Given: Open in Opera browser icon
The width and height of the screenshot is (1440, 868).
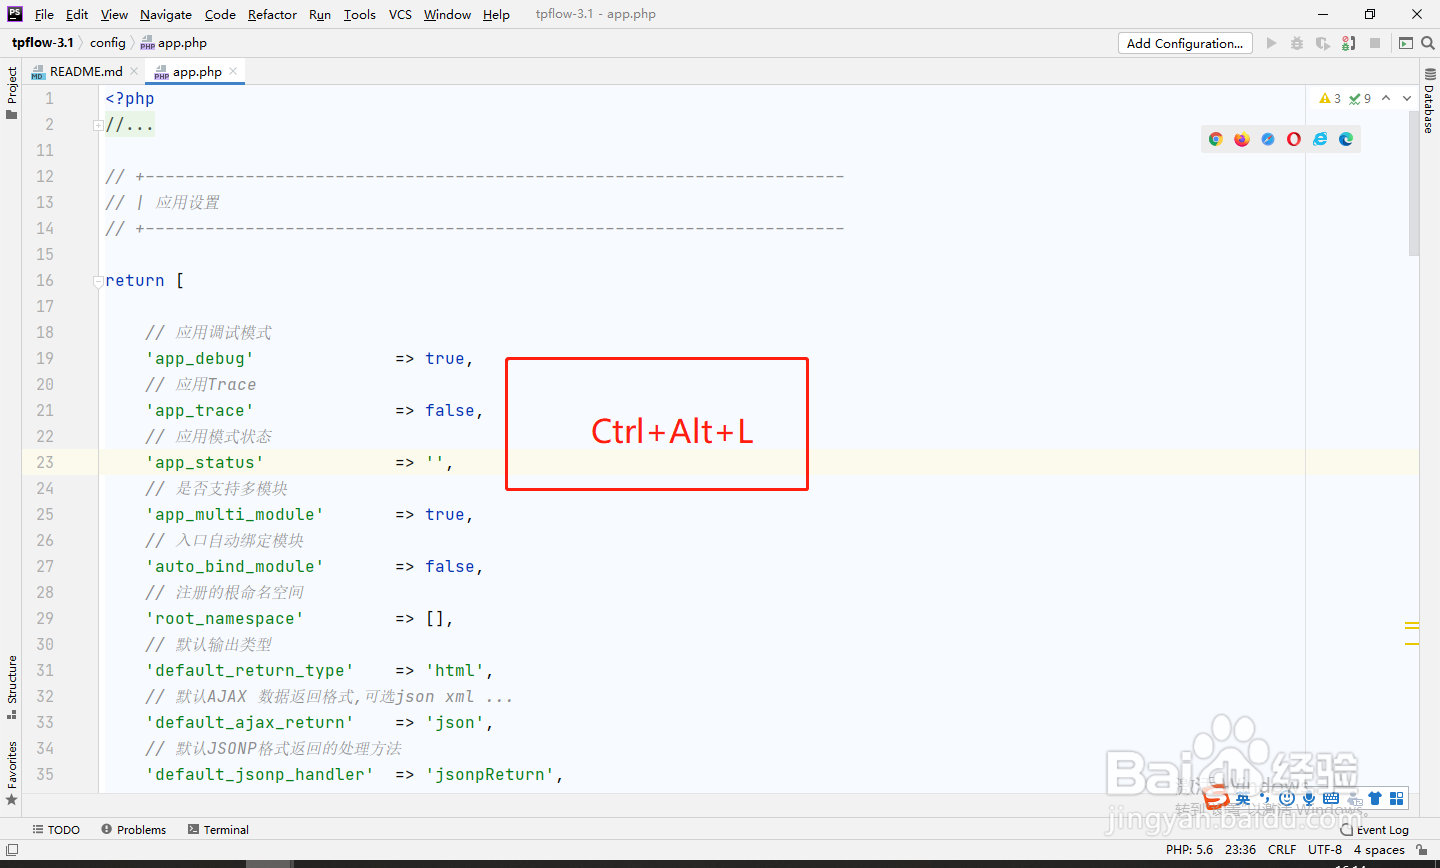Looking at the screenshot, I should 1293,139.
